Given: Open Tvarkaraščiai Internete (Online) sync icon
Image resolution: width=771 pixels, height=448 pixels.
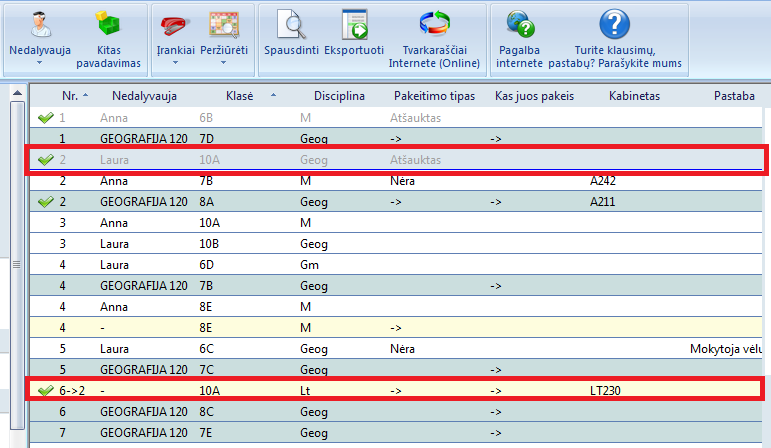Looking at the screenshot, I should click(x=434, y=25).
